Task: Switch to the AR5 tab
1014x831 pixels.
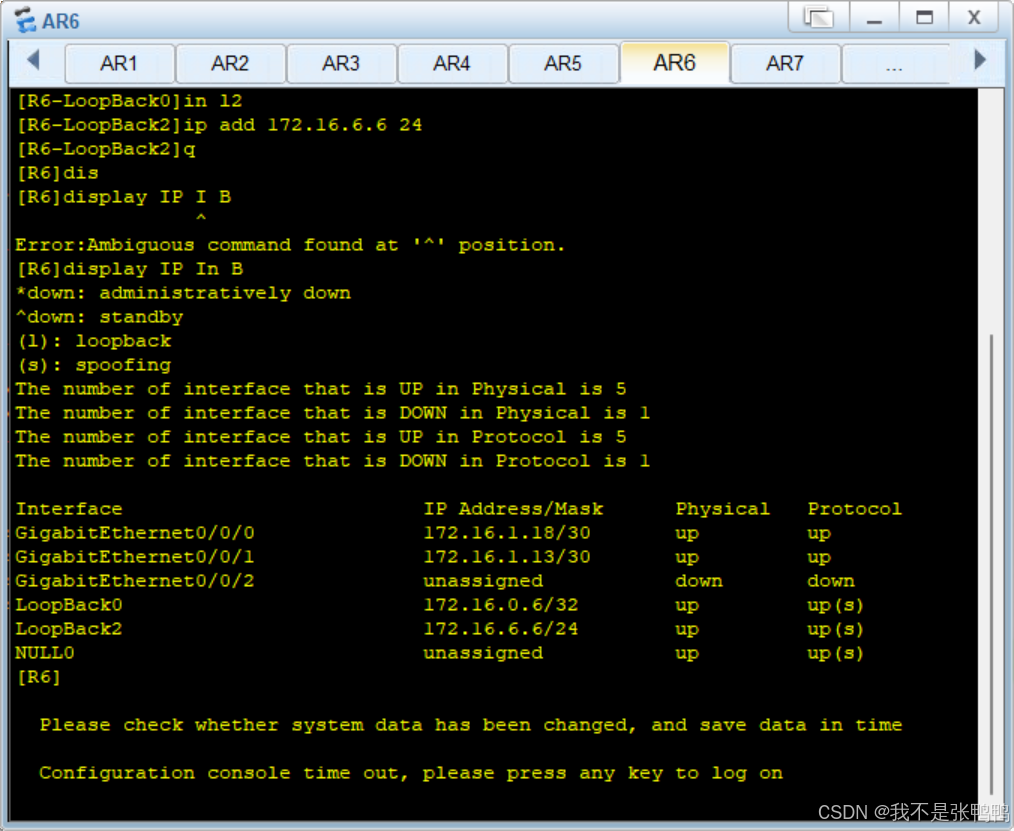Action: [563, 63]
